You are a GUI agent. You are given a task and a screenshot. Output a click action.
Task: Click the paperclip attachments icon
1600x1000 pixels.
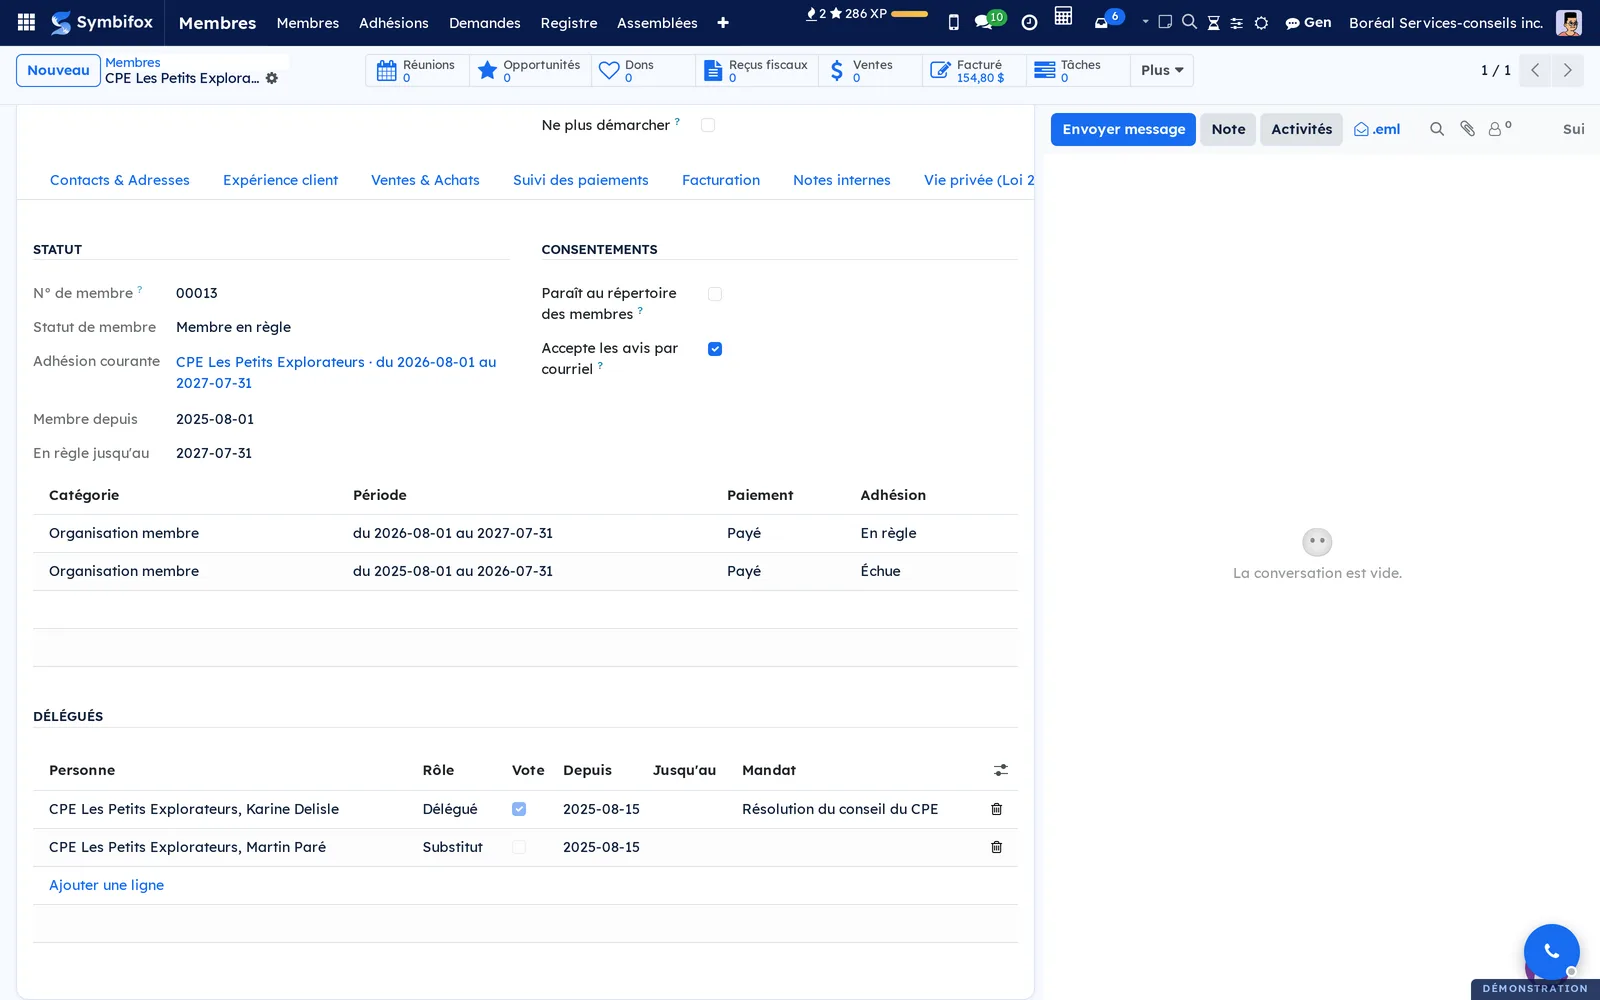(1467, 129)
